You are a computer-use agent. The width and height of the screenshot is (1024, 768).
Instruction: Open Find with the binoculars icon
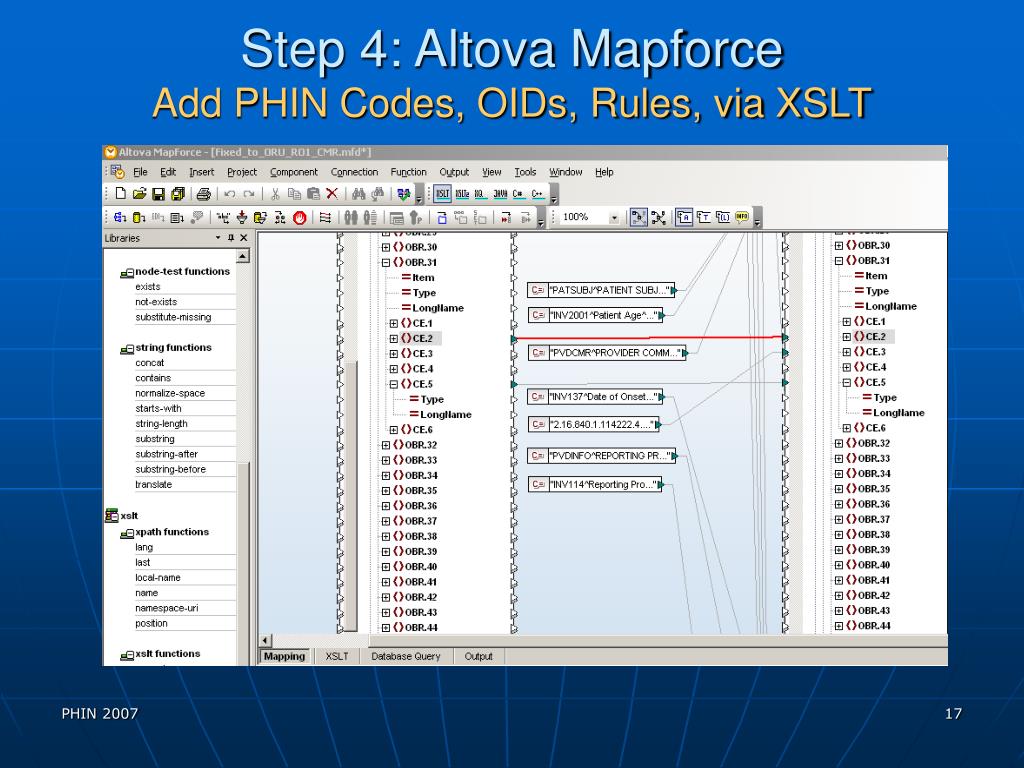359,193
